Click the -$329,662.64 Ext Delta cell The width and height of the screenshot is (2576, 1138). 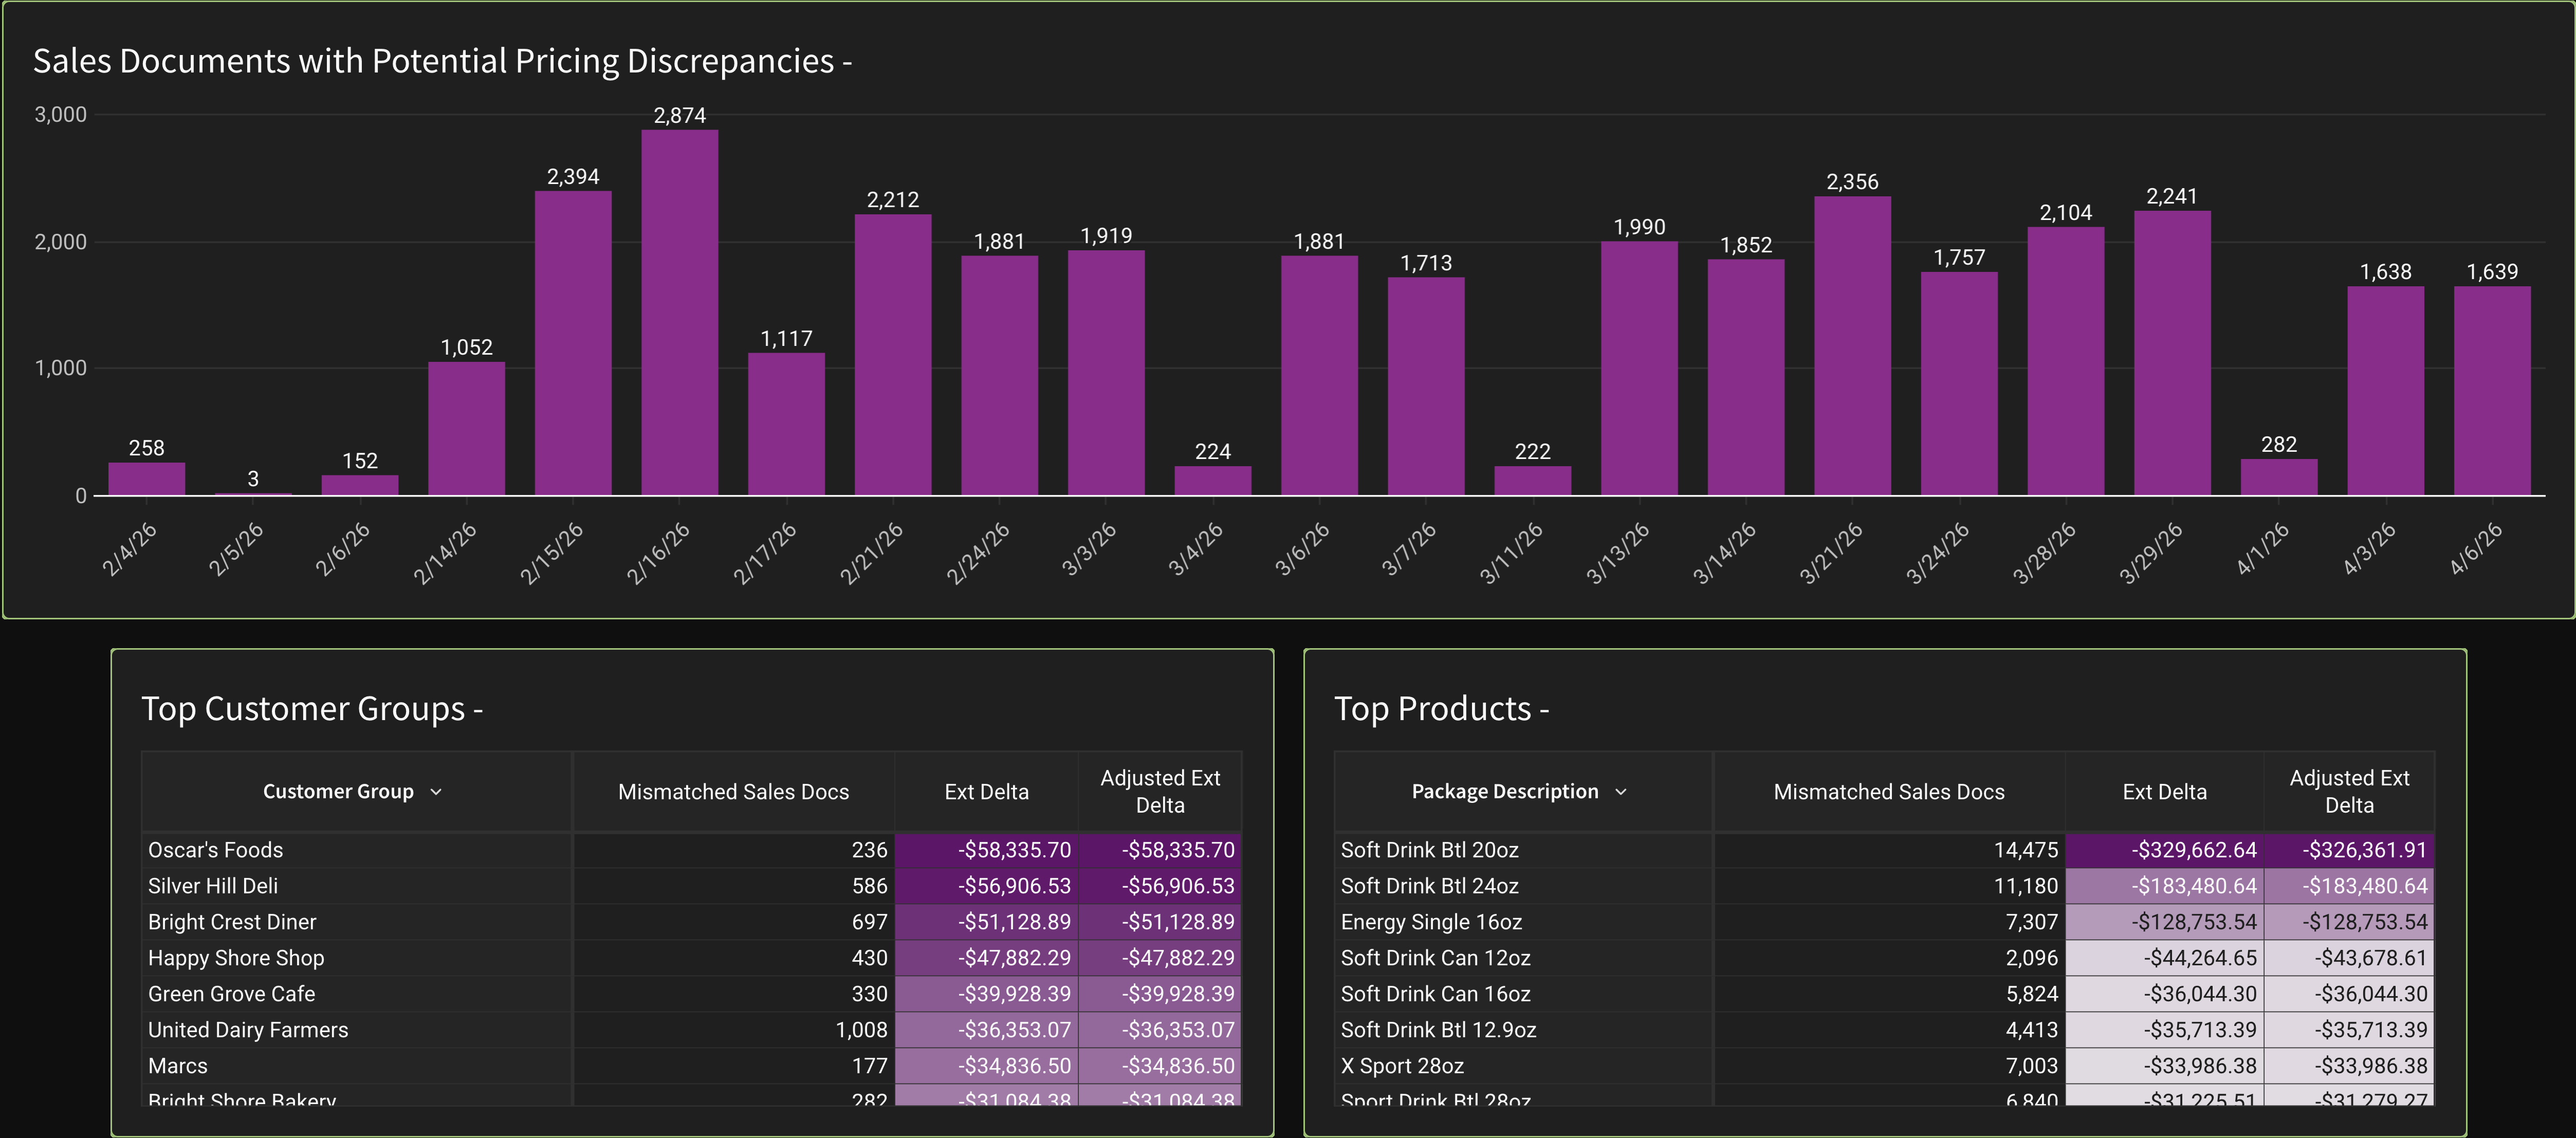tap(2192, 850)
